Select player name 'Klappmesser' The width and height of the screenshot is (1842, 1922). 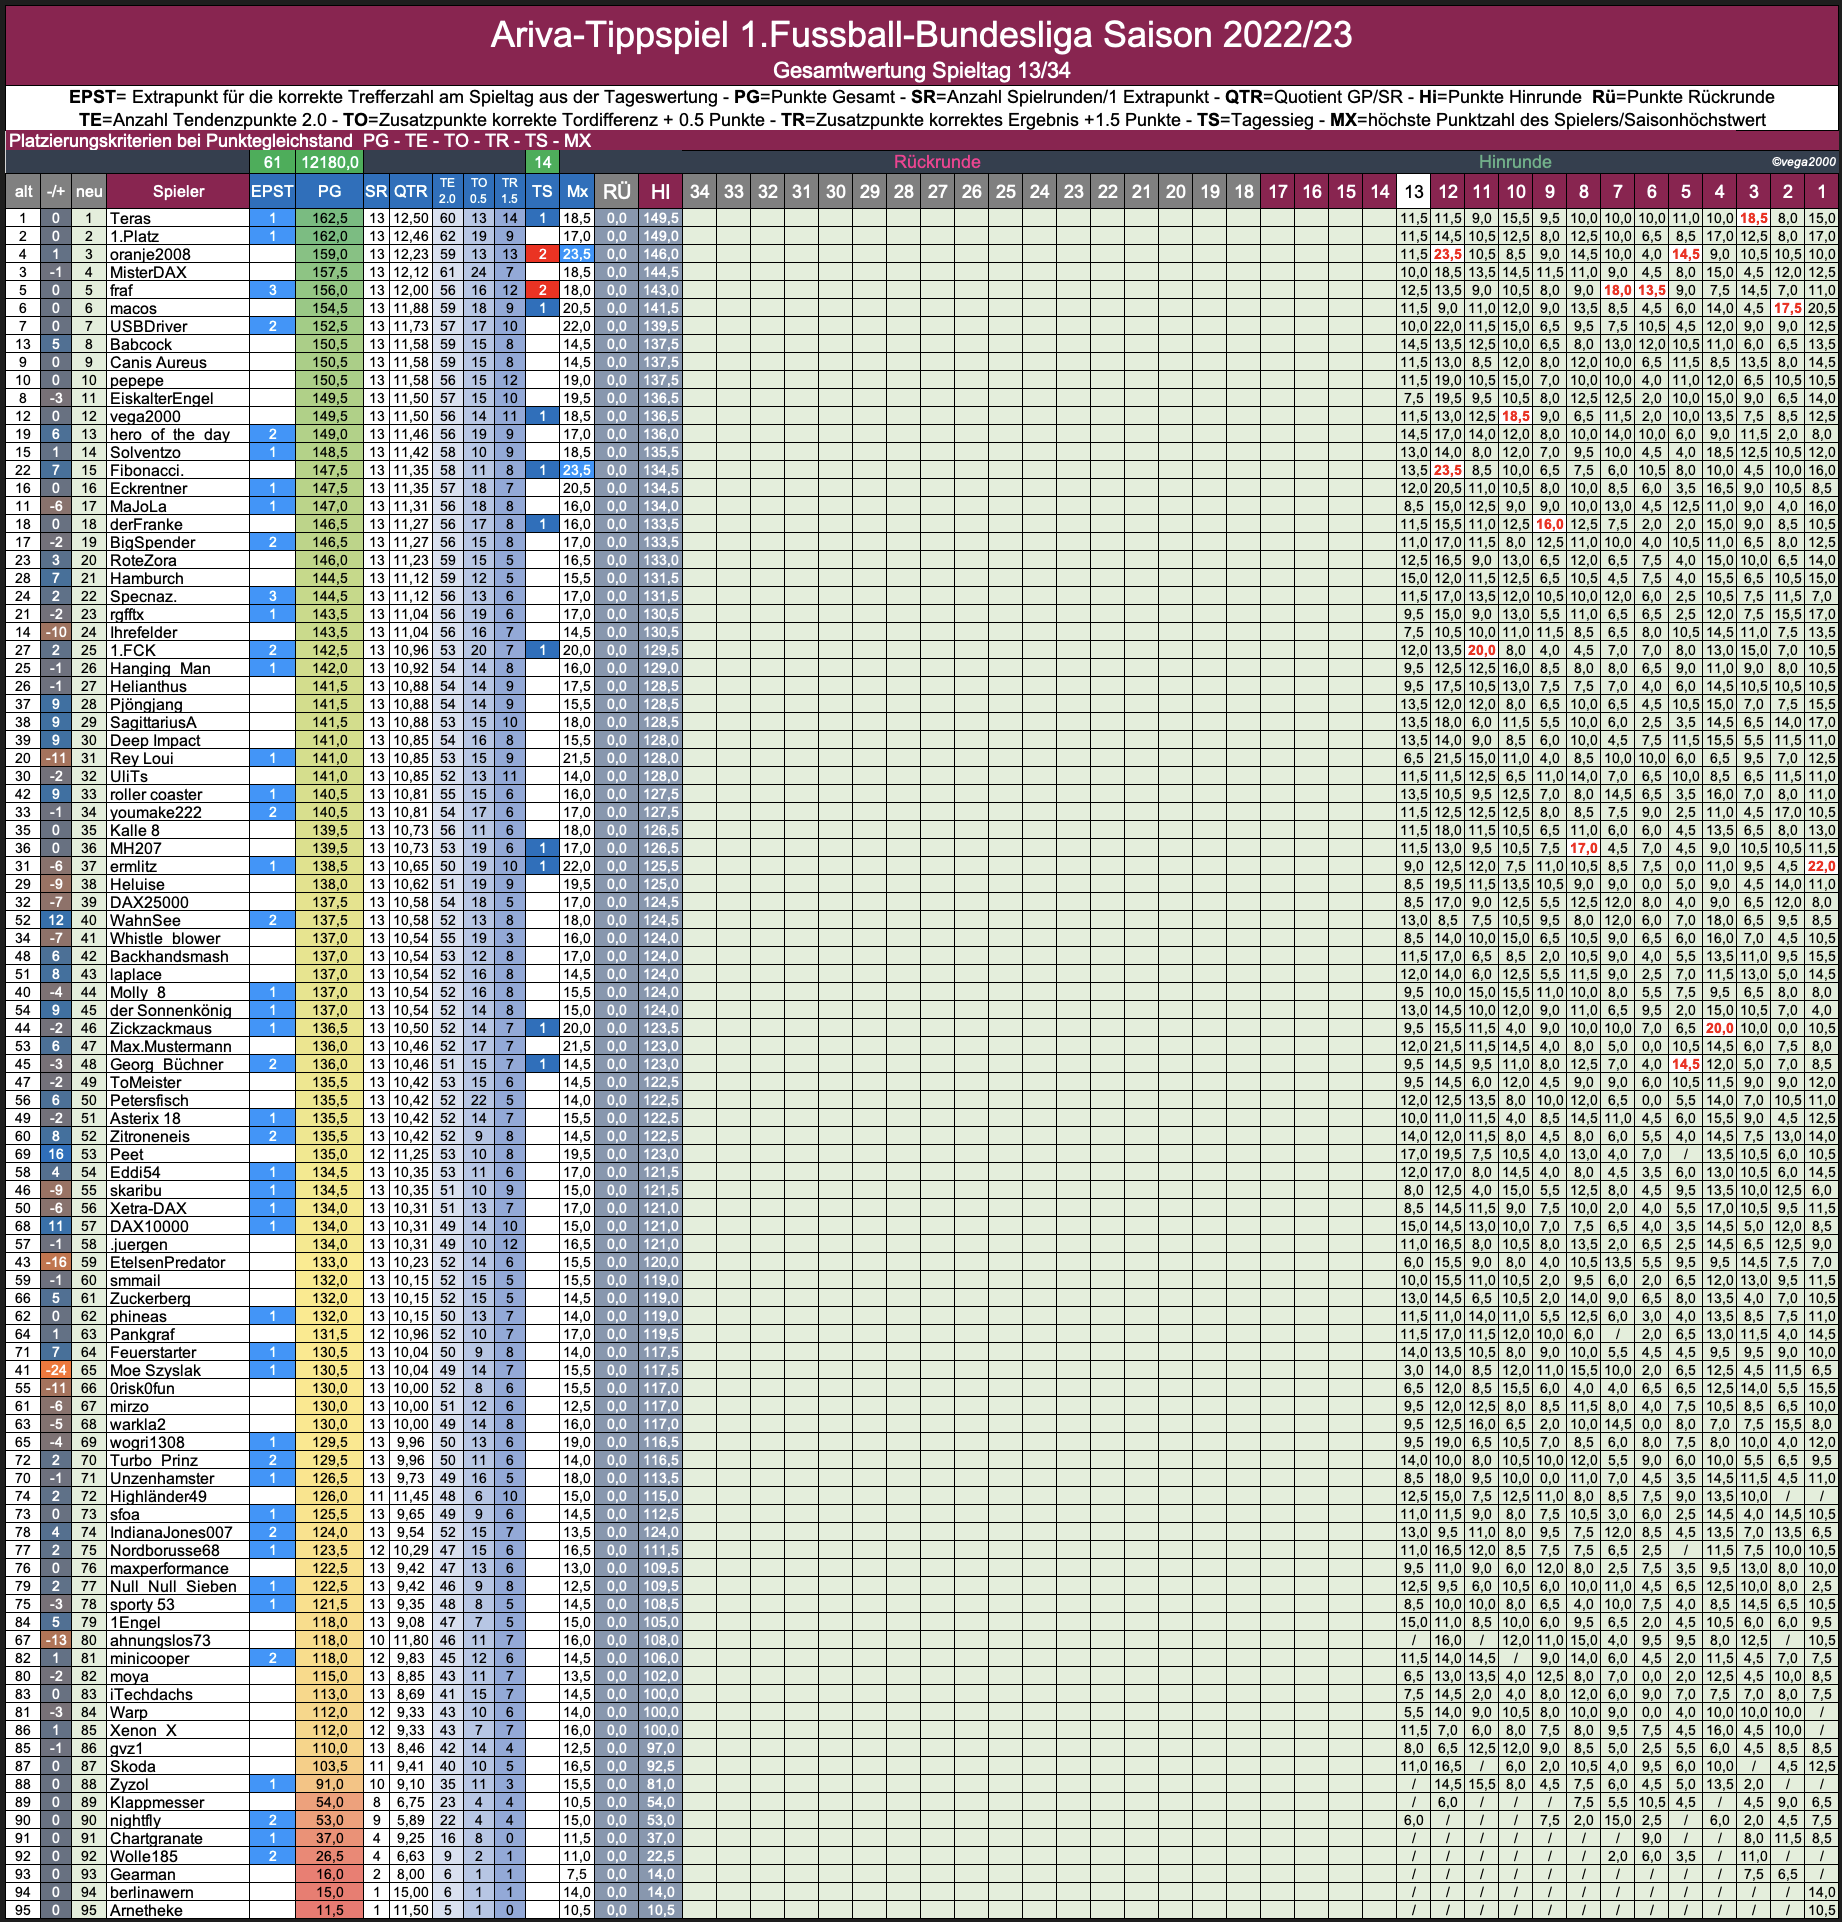coord(157,1802)
